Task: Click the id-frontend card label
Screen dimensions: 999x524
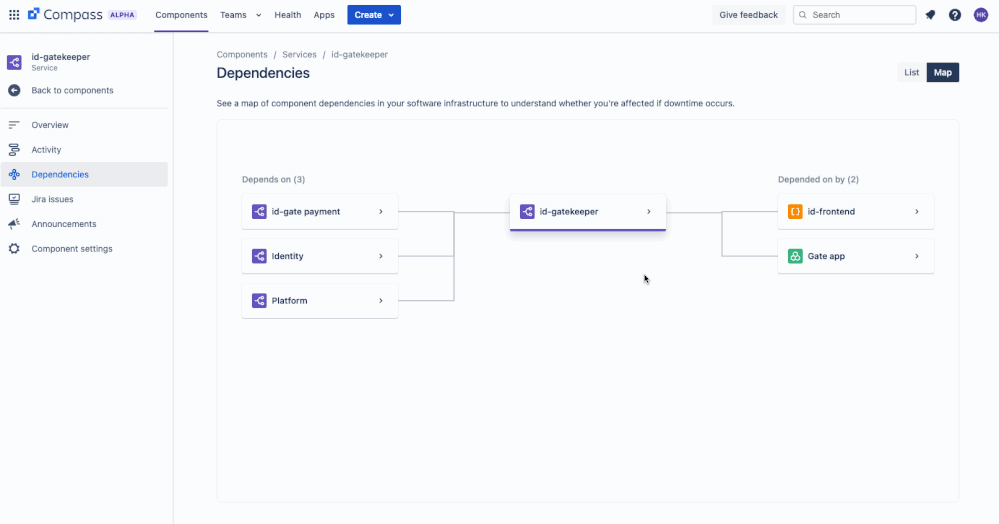Action: point(831,212)
